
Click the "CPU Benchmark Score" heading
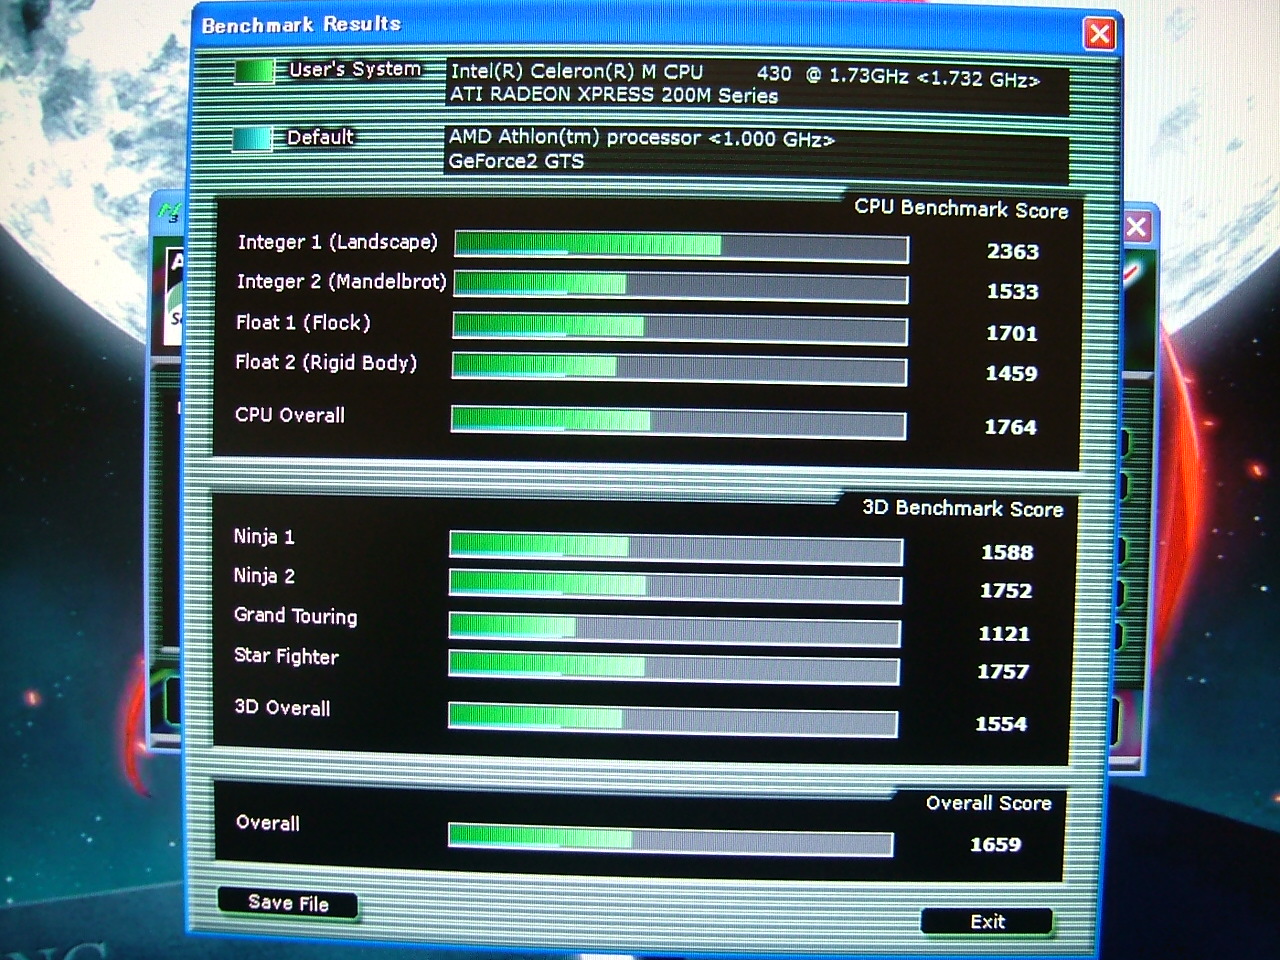click(961, 209)
